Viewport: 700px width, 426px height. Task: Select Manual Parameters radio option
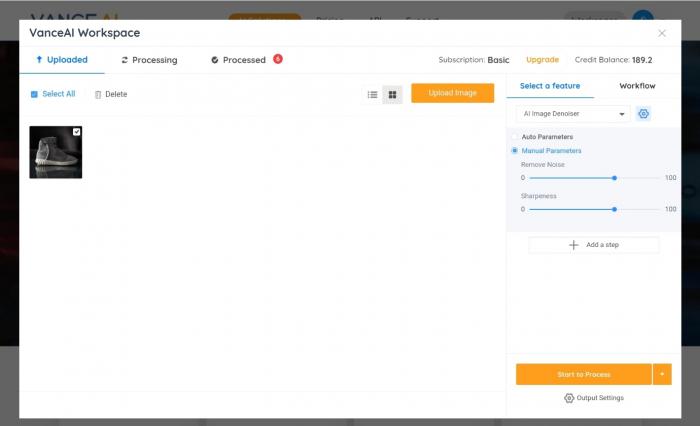click(515, 150)
